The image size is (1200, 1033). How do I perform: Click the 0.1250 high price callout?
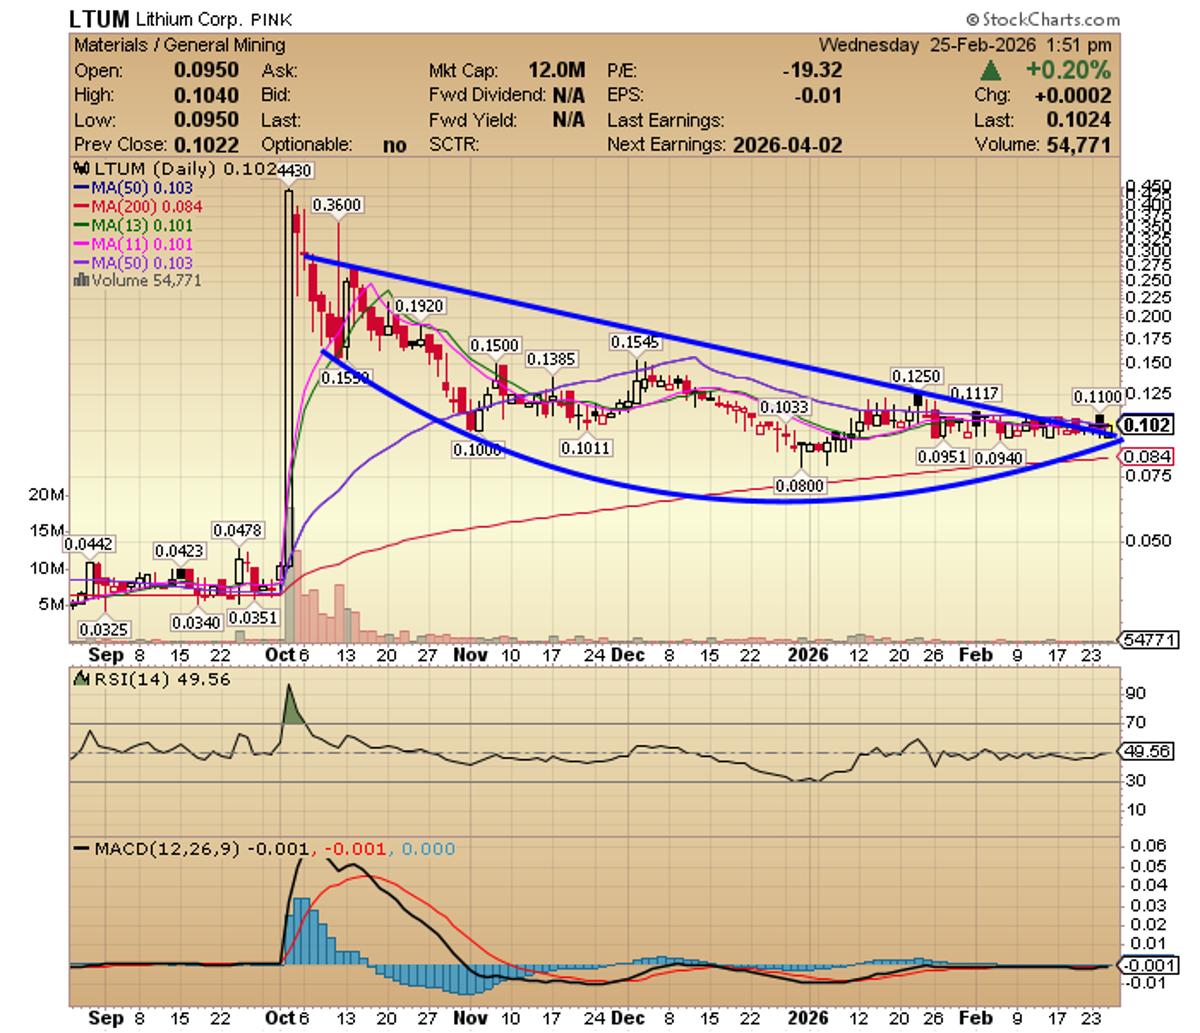[x=916, y=376]
